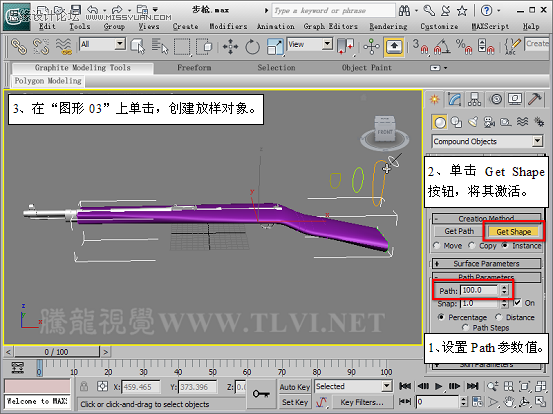Viewport: 553px width, 414px height.
Task: Select Lights category icon
Action: [x=473, y=122]
